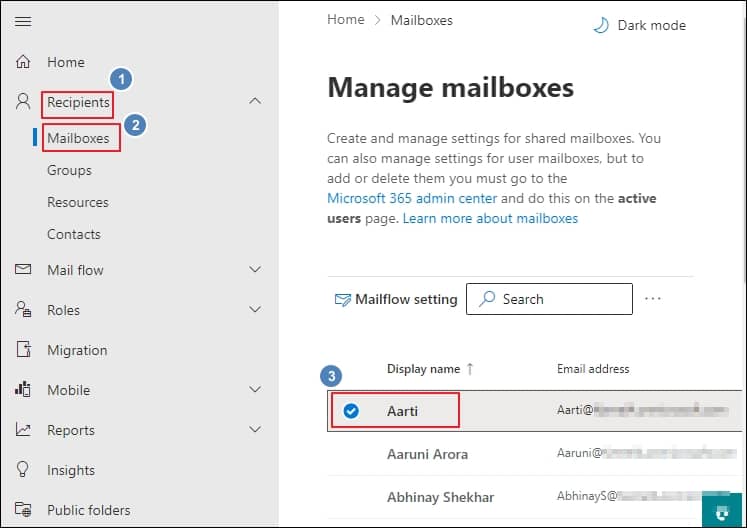The height and width of the screenshot is (528, 747).
Task: Click the Dark mode moon icon
Action: click(601, 25)
